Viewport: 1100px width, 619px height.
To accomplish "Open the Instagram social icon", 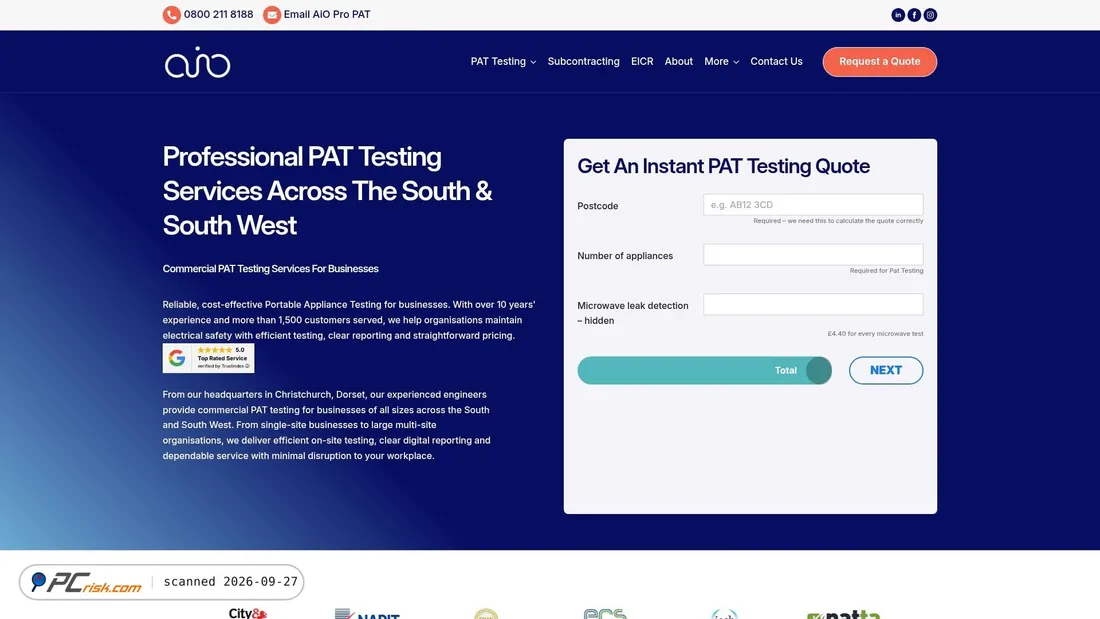I will pyautogui.click(x=930, y=15).
